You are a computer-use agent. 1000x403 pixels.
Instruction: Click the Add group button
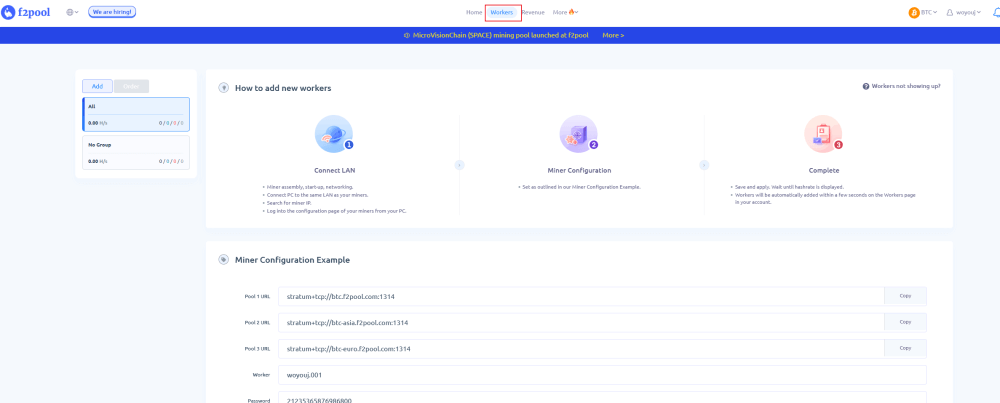(x=97, y=86)
